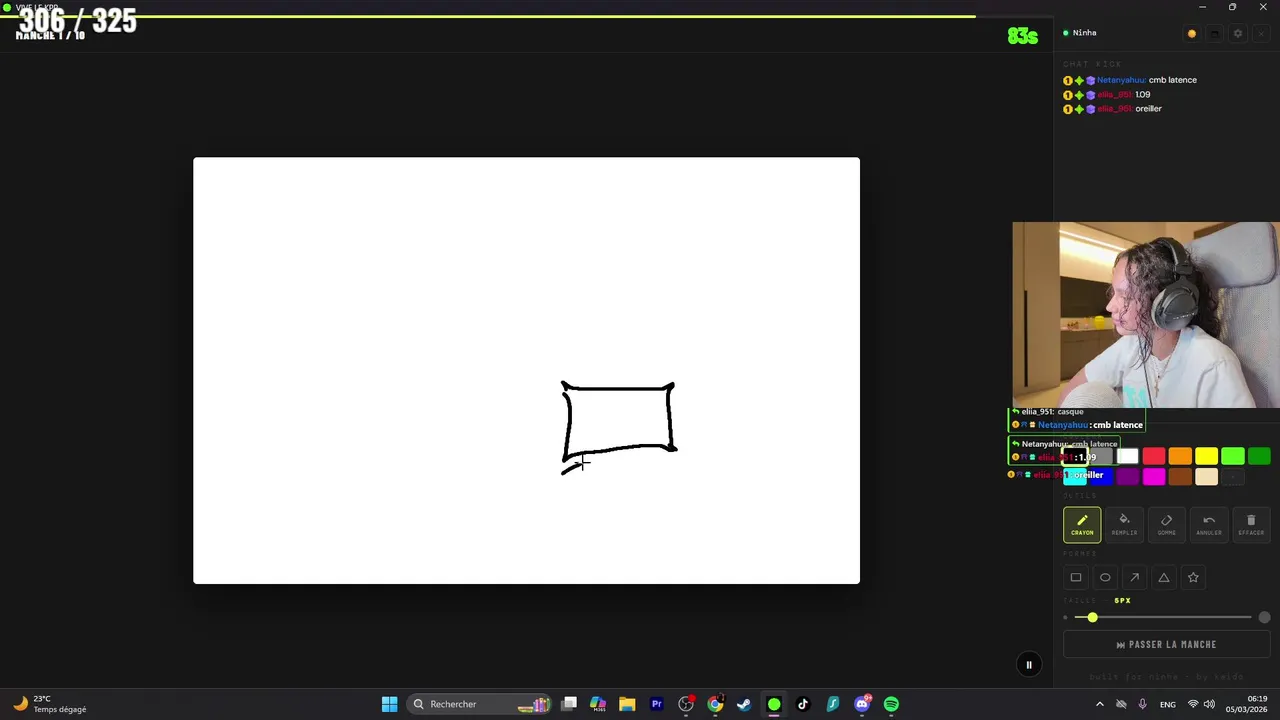The width and height of the screenshot is (1280, 720).
Task: Open the Windows Start menu
Action: click(389, 704)
